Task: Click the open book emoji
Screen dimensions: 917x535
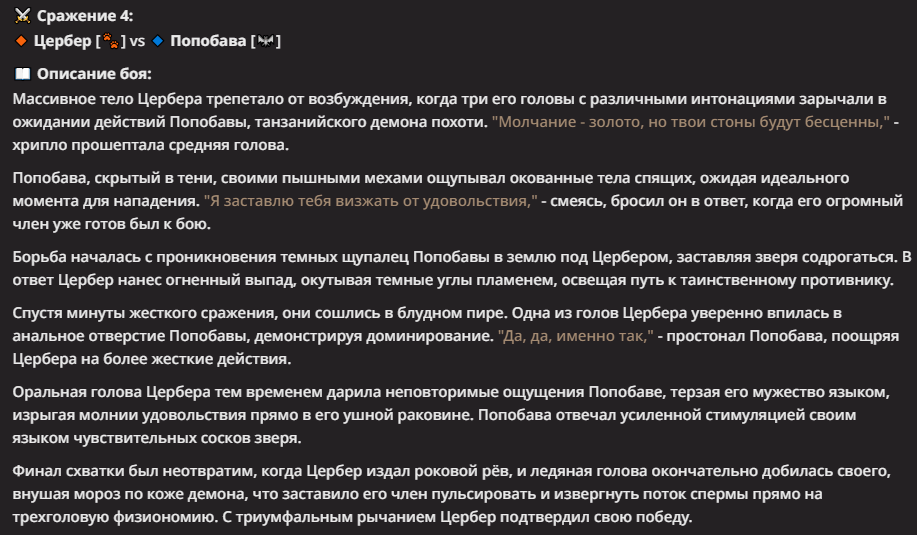Action: tap(22, 74)
